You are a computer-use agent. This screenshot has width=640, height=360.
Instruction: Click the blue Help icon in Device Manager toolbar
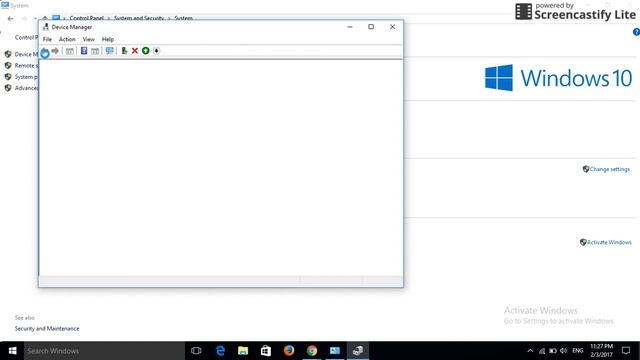pyautogui.click(x=84, y=51)
